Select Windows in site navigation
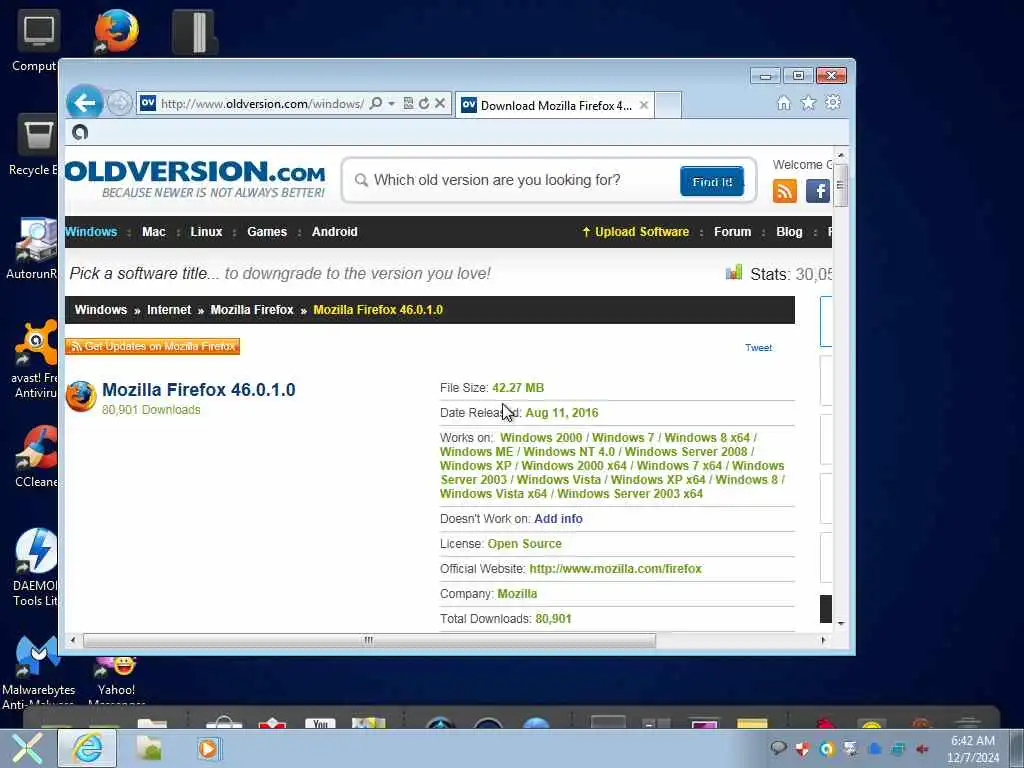The width and height of the screenshot is (1024, 768). point(91,232)
